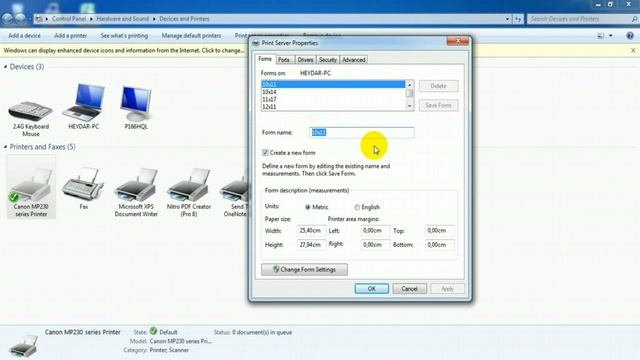Click Add a device in toolbar
This screenshot has height=360, width=640.
[24, 36]
